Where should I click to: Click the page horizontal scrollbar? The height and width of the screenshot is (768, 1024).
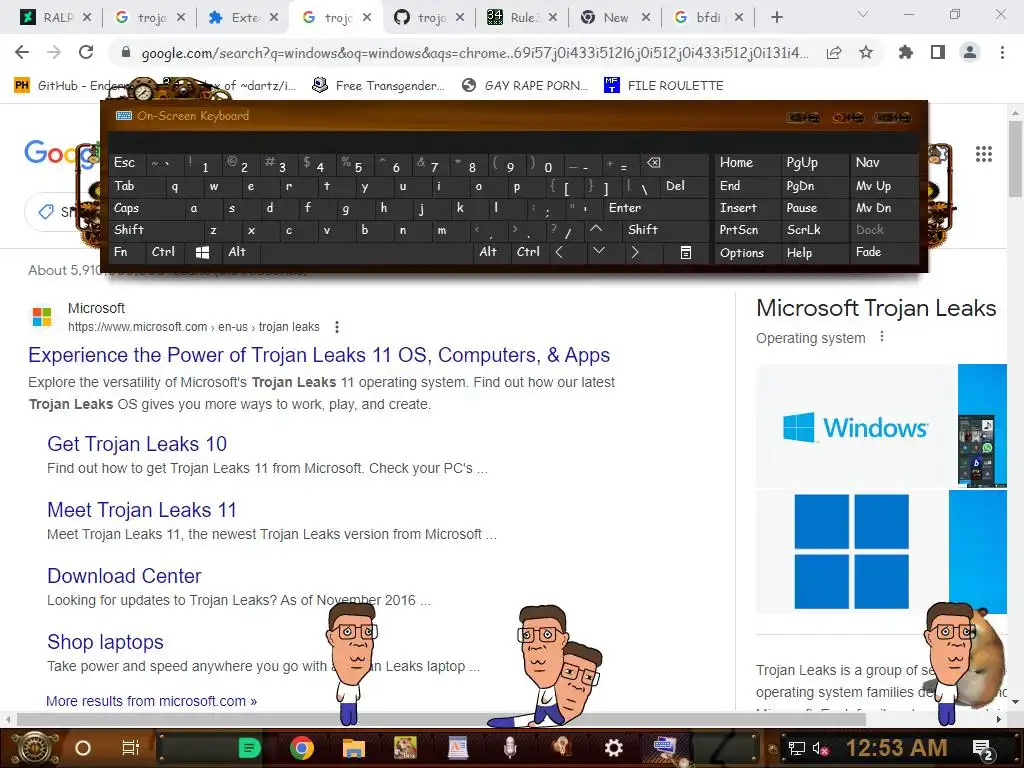441,719
